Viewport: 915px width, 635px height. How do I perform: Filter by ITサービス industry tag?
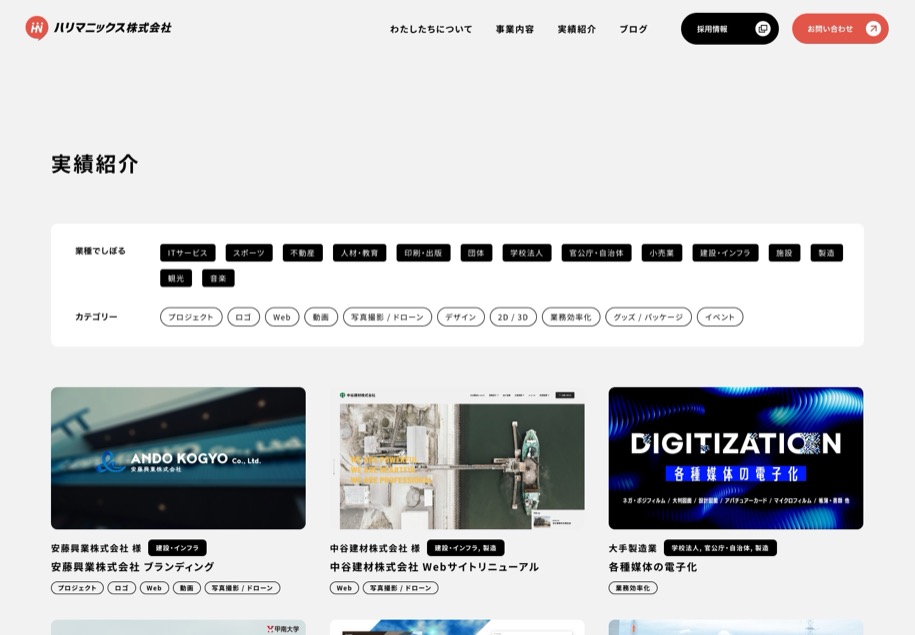pos(187,253)
